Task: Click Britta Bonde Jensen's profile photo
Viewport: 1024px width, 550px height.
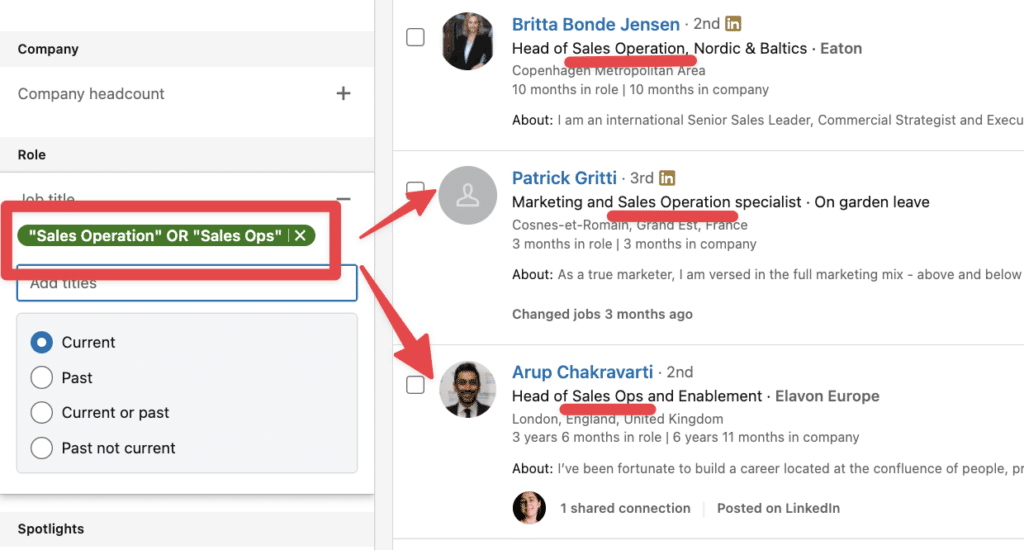Action: (468, 41)
